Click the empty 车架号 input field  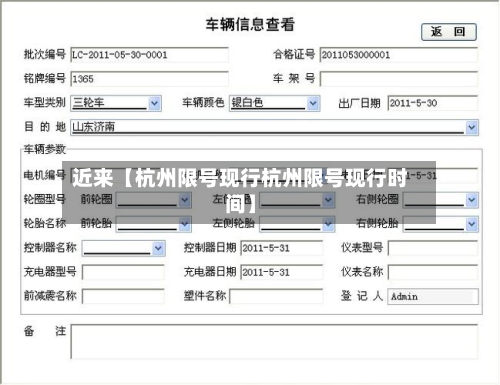click(x=399, y=79)
